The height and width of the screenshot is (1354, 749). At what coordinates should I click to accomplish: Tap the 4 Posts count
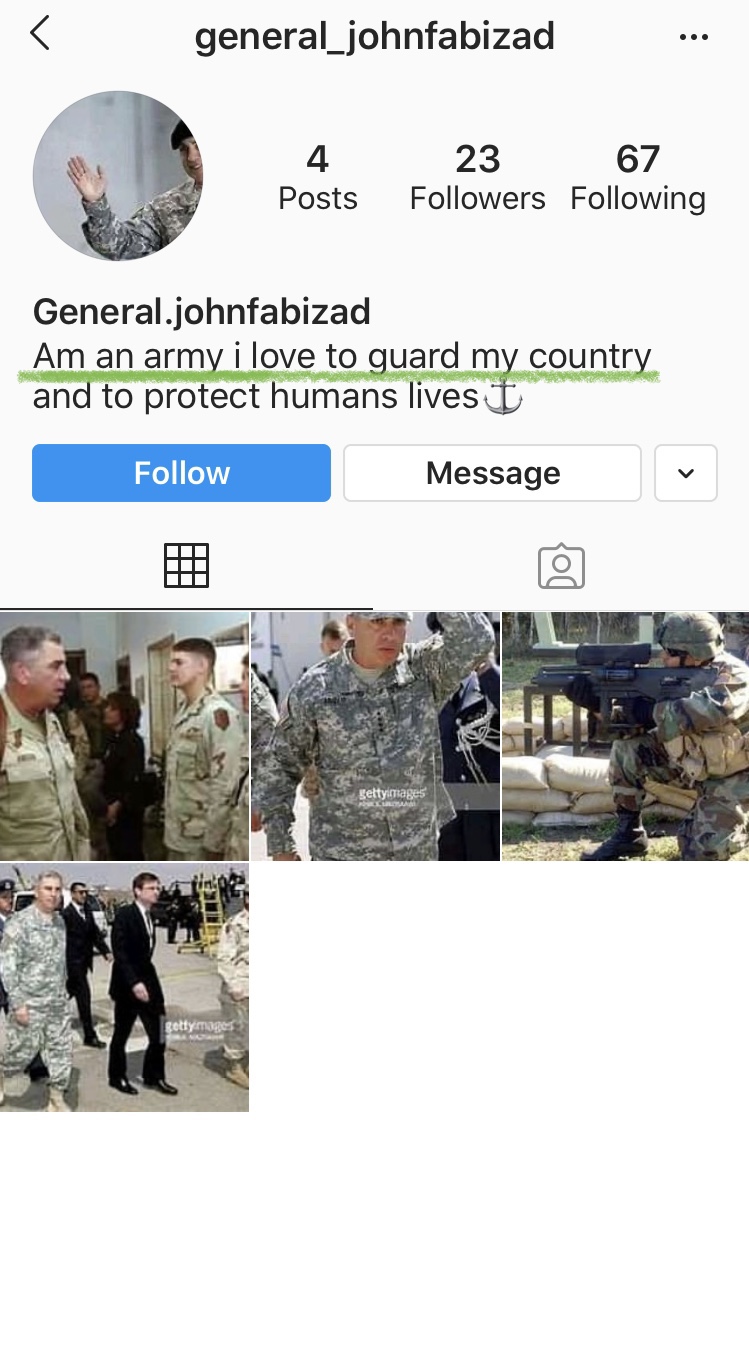(318, 177)
